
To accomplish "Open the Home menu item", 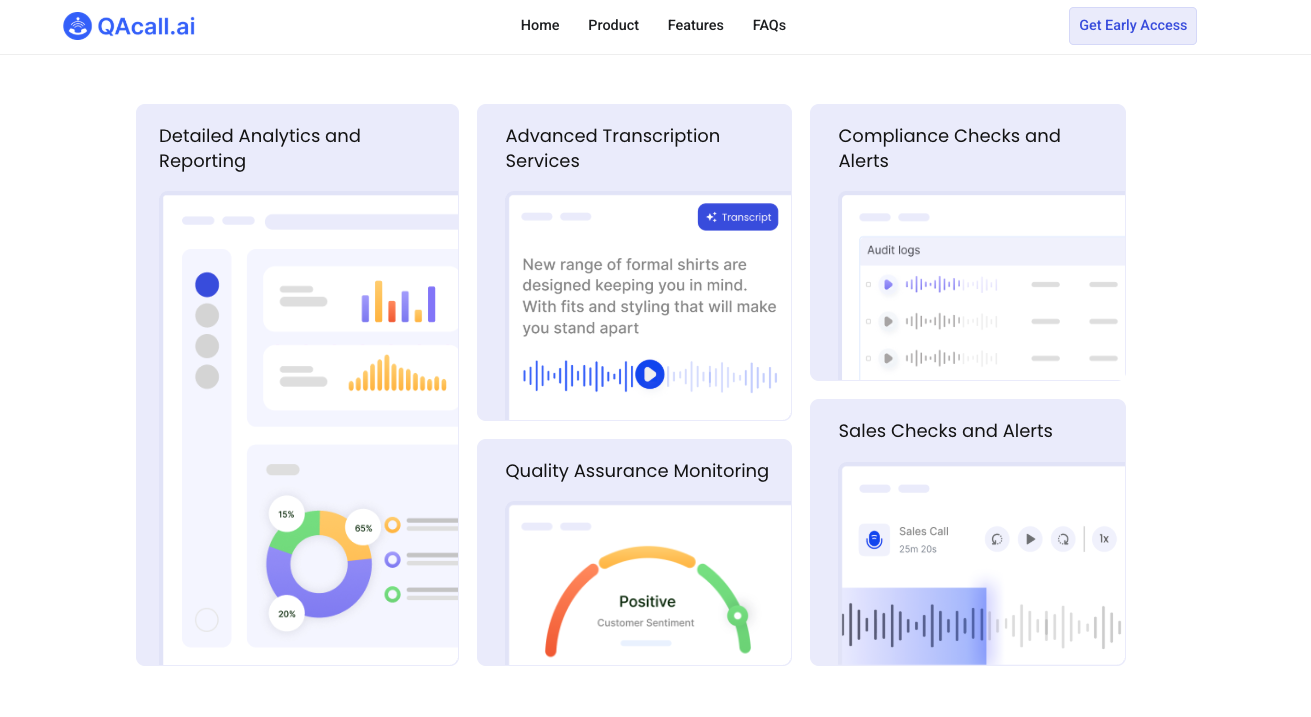I will coord(540,25).
